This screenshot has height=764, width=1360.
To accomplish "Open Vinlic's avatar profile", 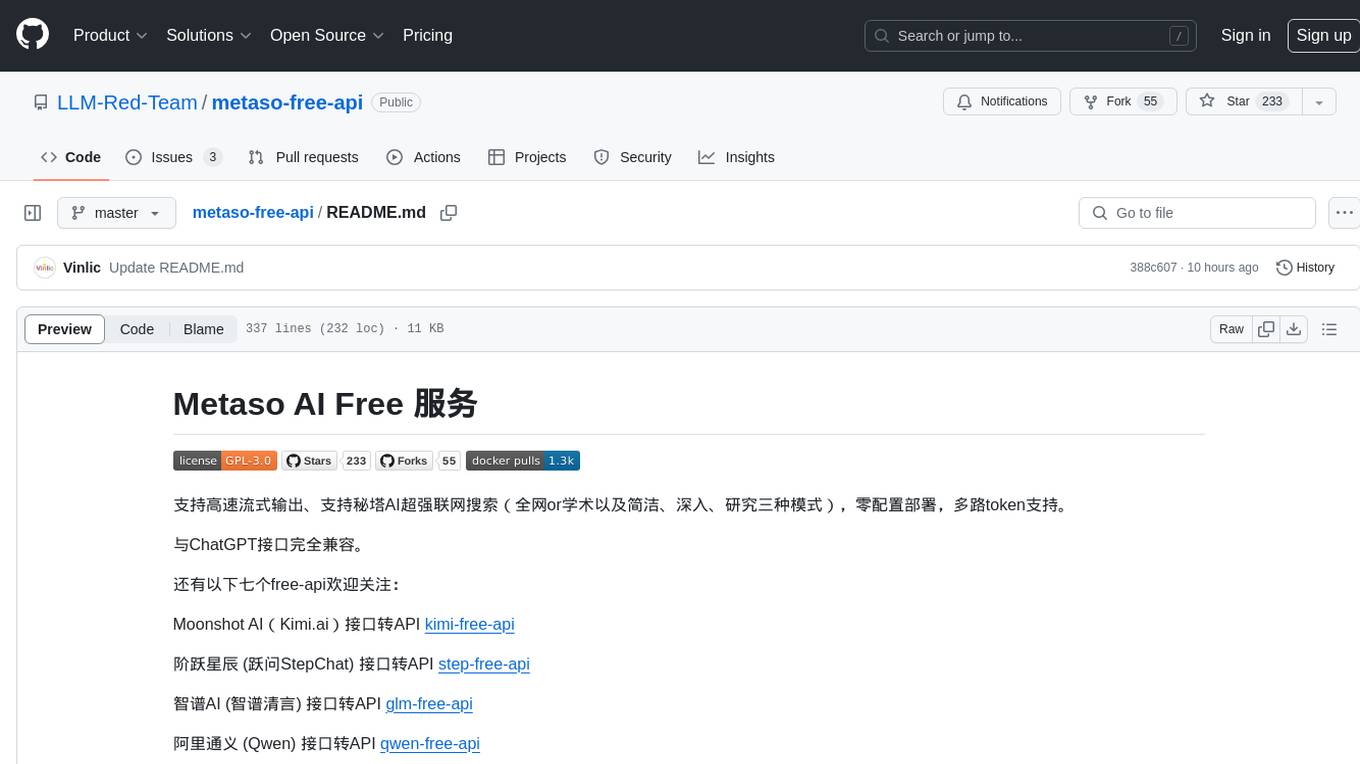I will point(44,268).
